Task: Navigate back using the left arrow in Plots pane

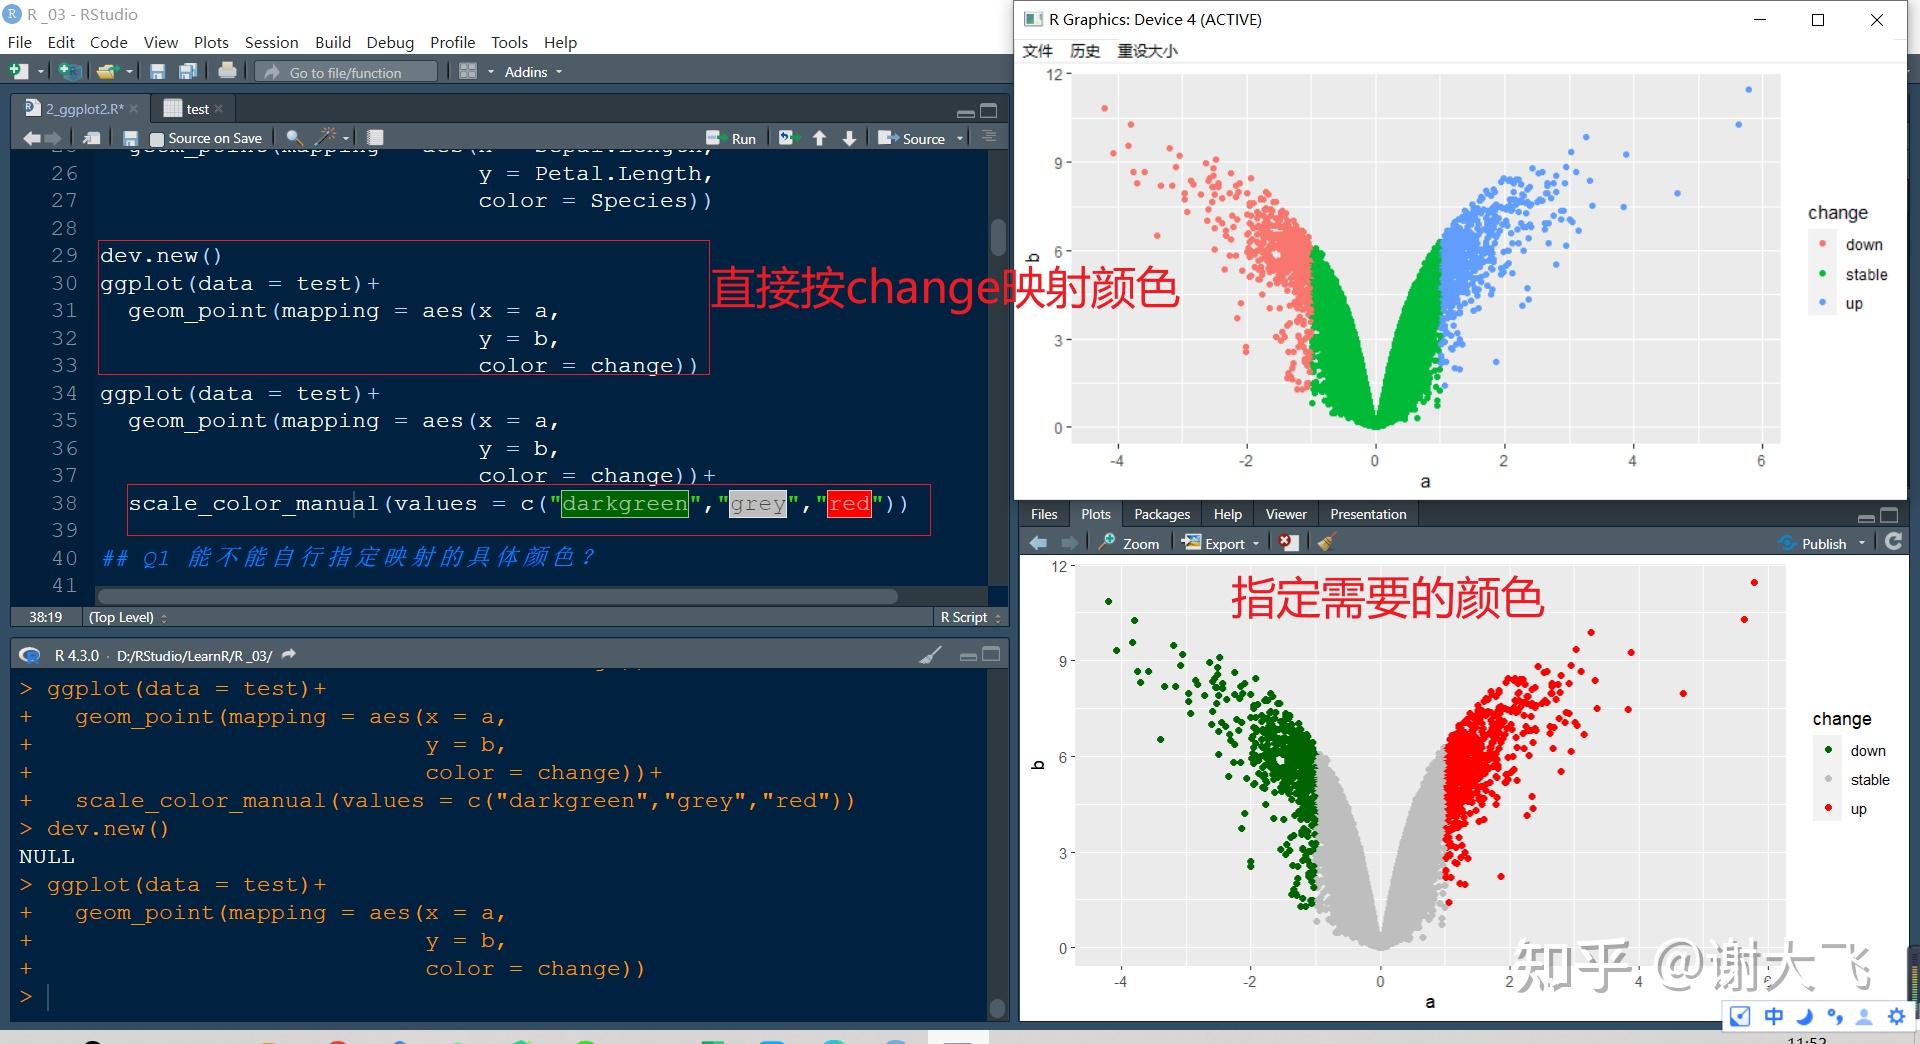Action: click(x=1037, y=542)
